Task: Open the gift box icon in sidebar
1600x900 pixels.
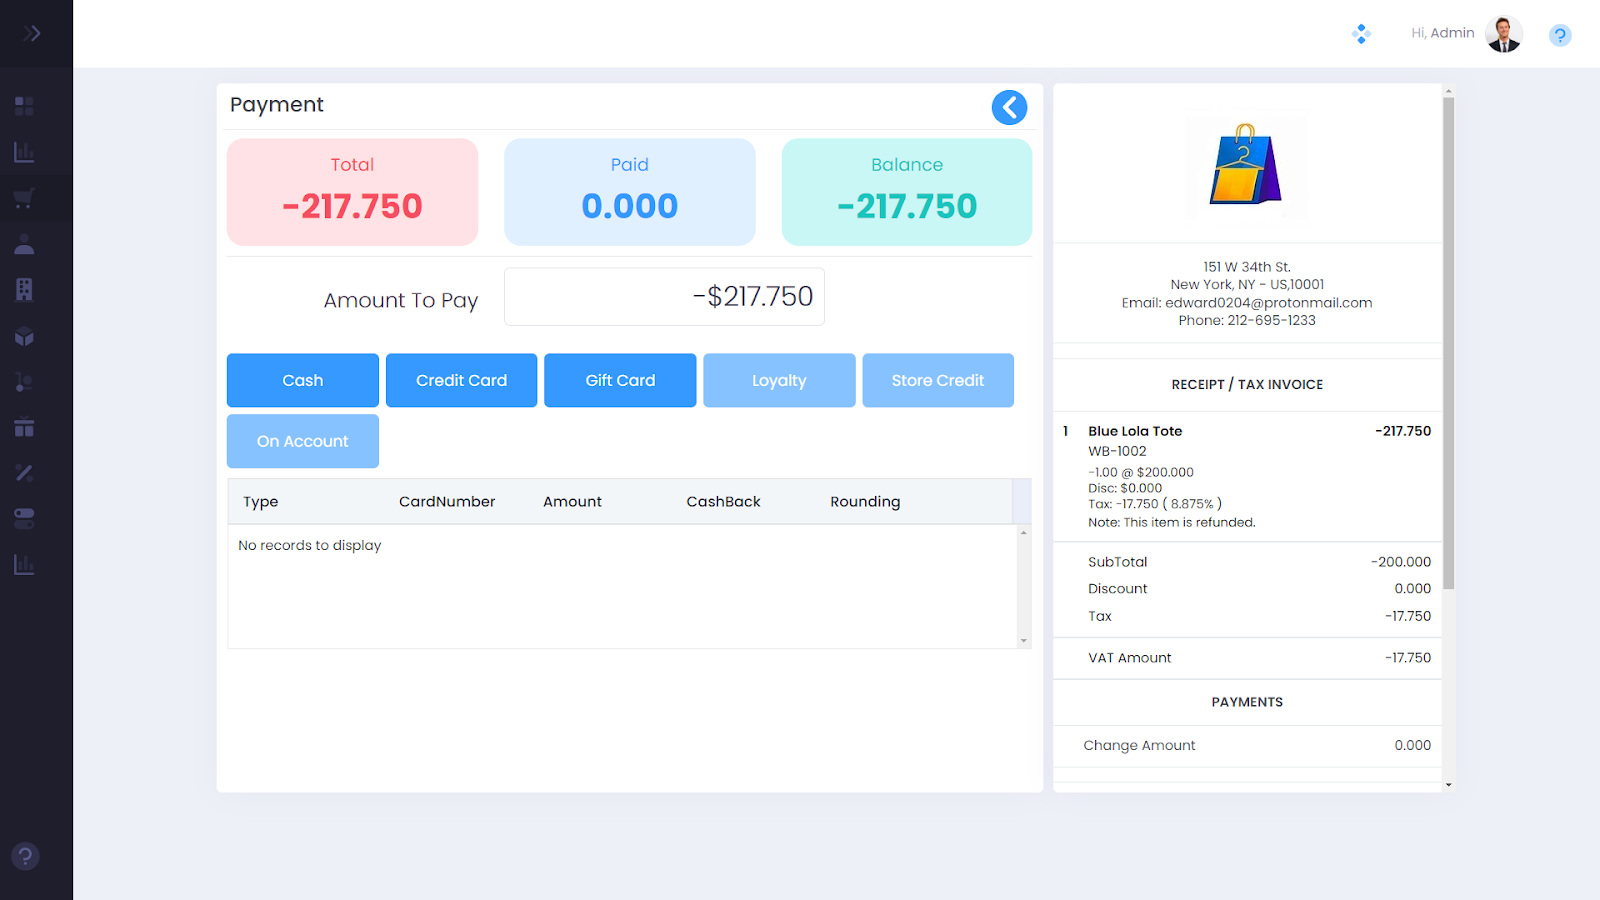Action: click(24, 428)
